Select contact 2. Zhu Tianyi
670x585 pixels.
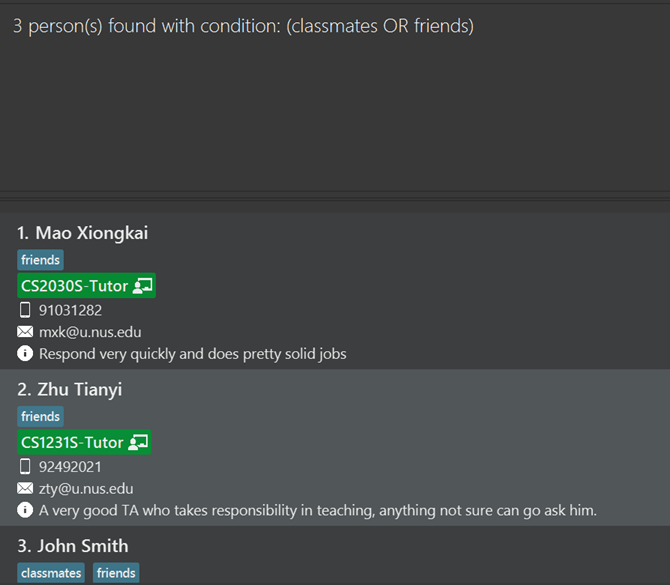(x=335, y=447)
